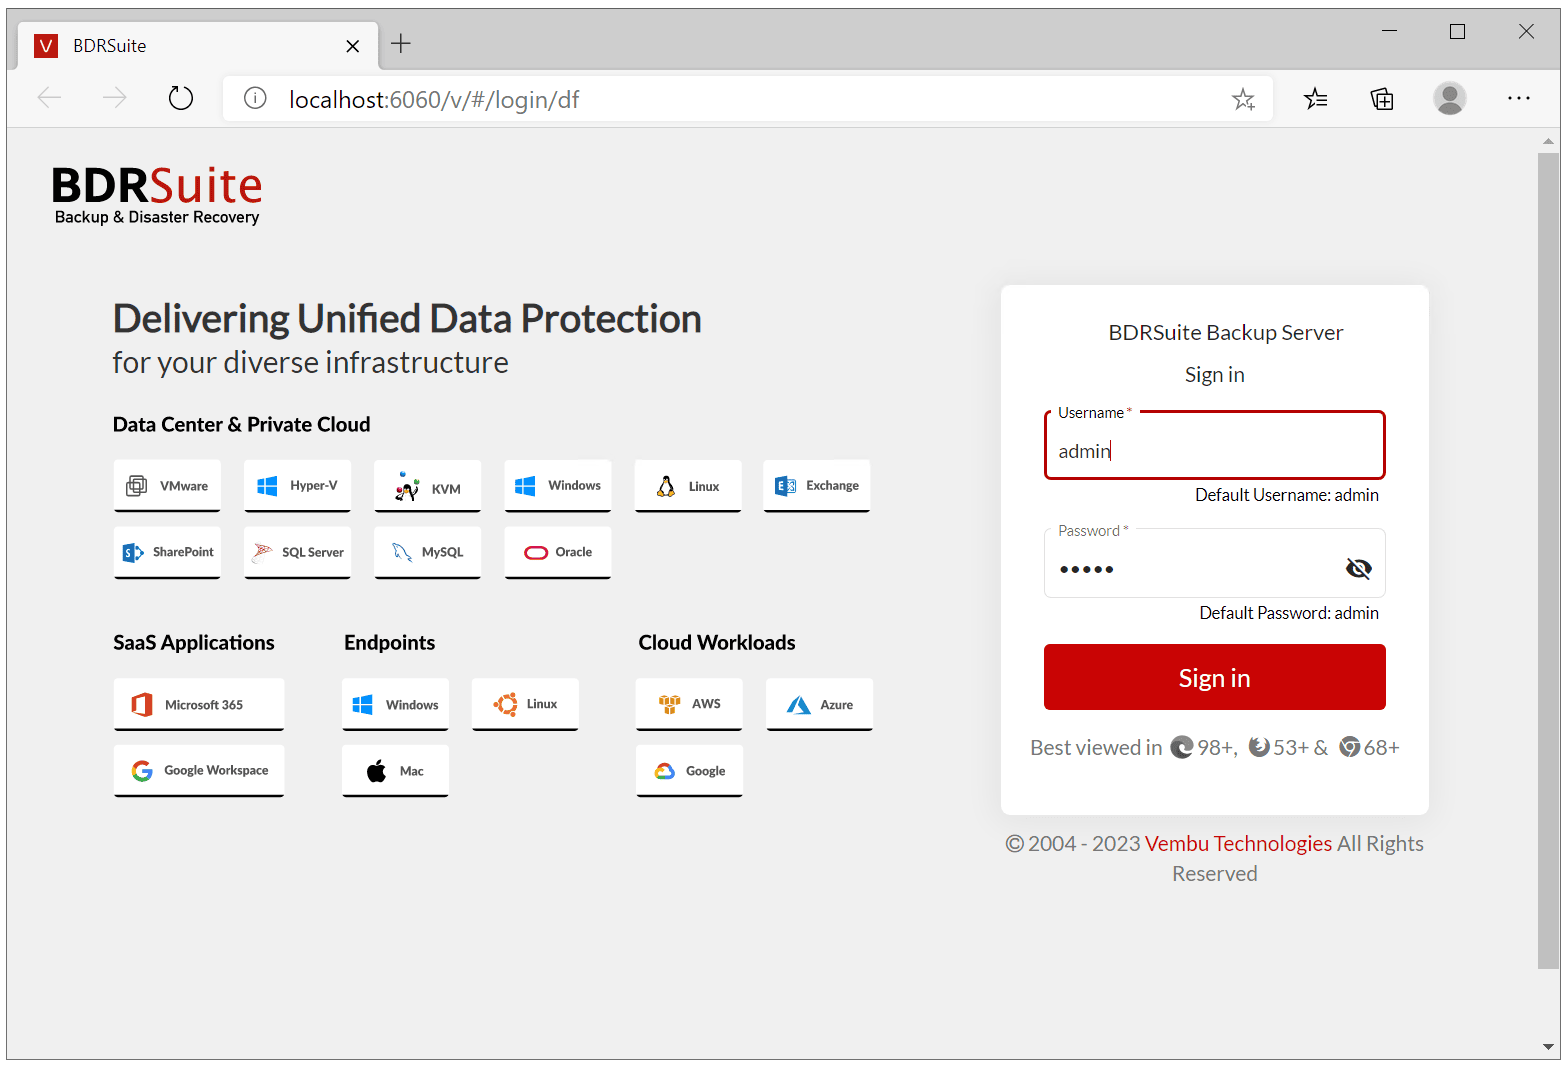Click the address bar URL

click(x=434, y=99)
